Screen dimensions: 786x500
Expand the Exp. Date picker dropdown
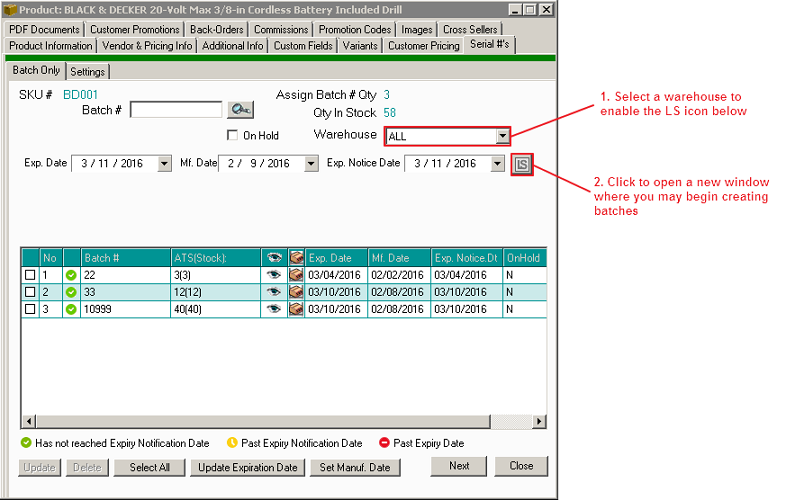[x=165, y=164]
